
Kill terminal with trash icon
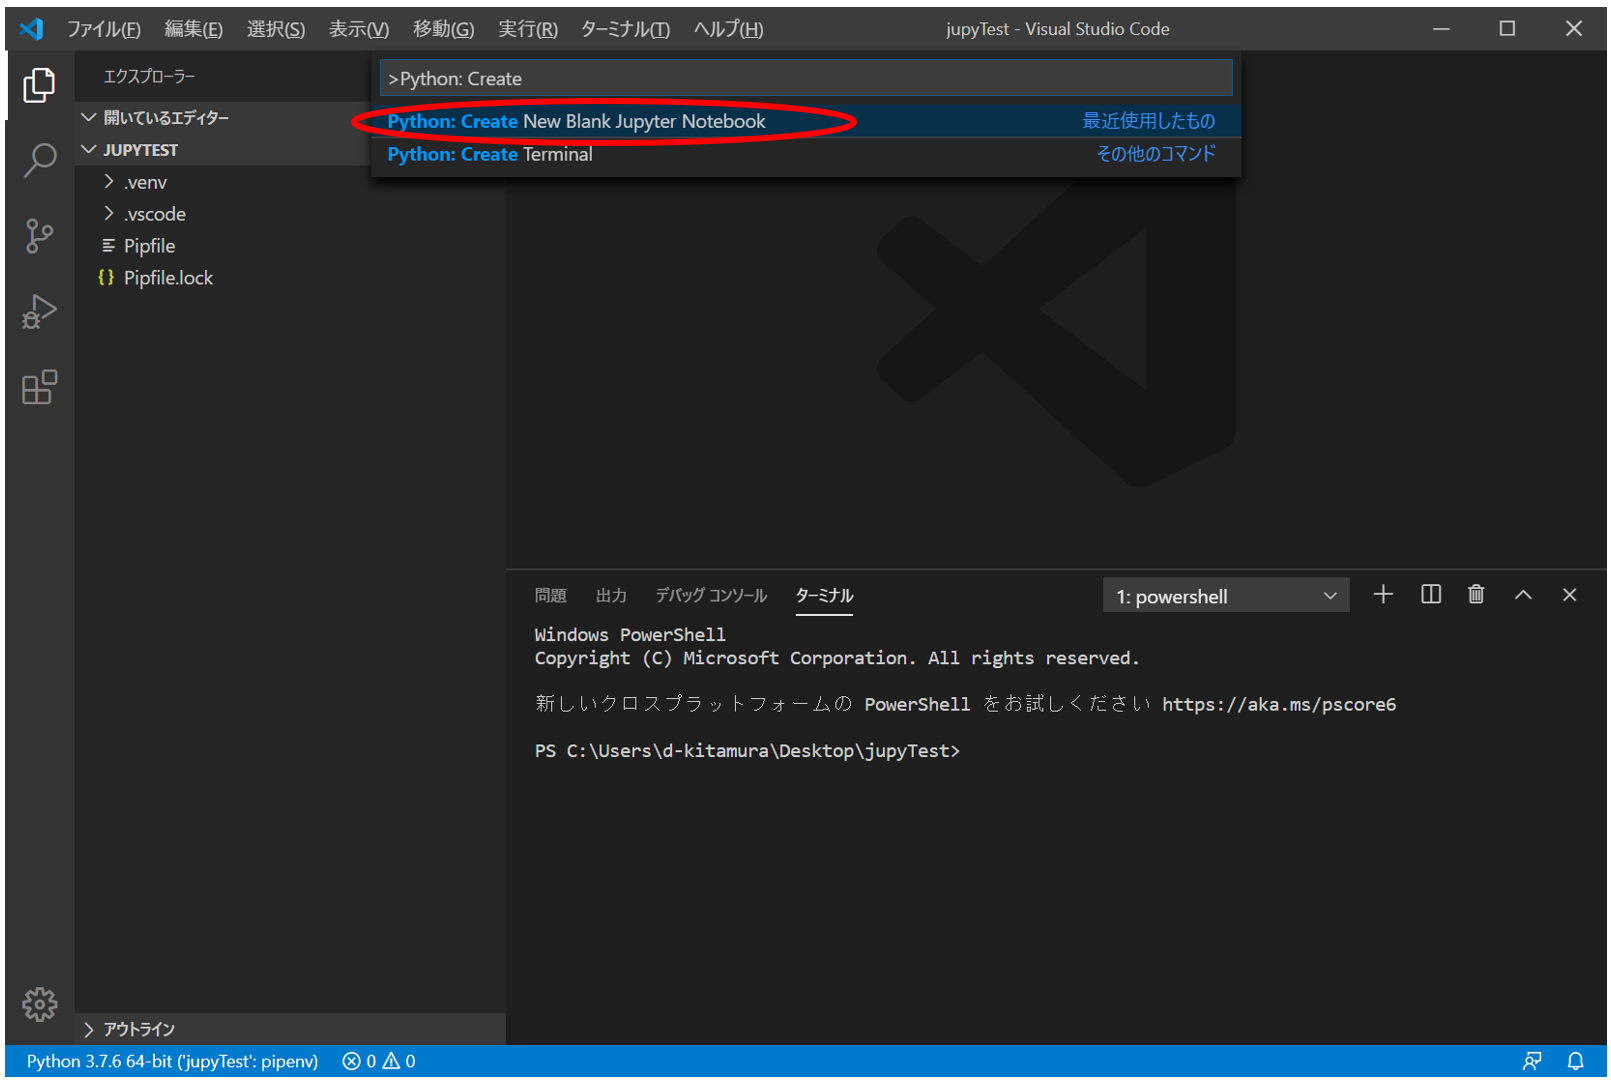(1476, 595)
